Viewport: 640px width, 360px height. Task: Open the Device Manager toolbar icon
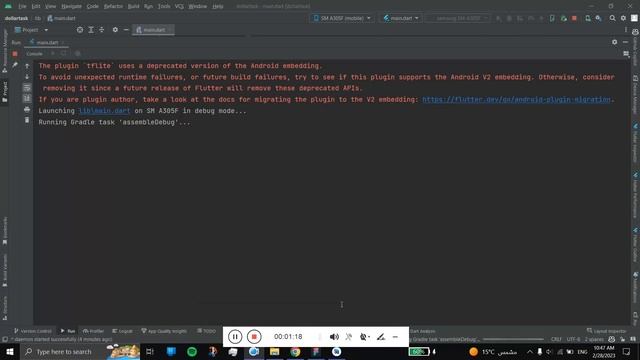click(588, 18)
